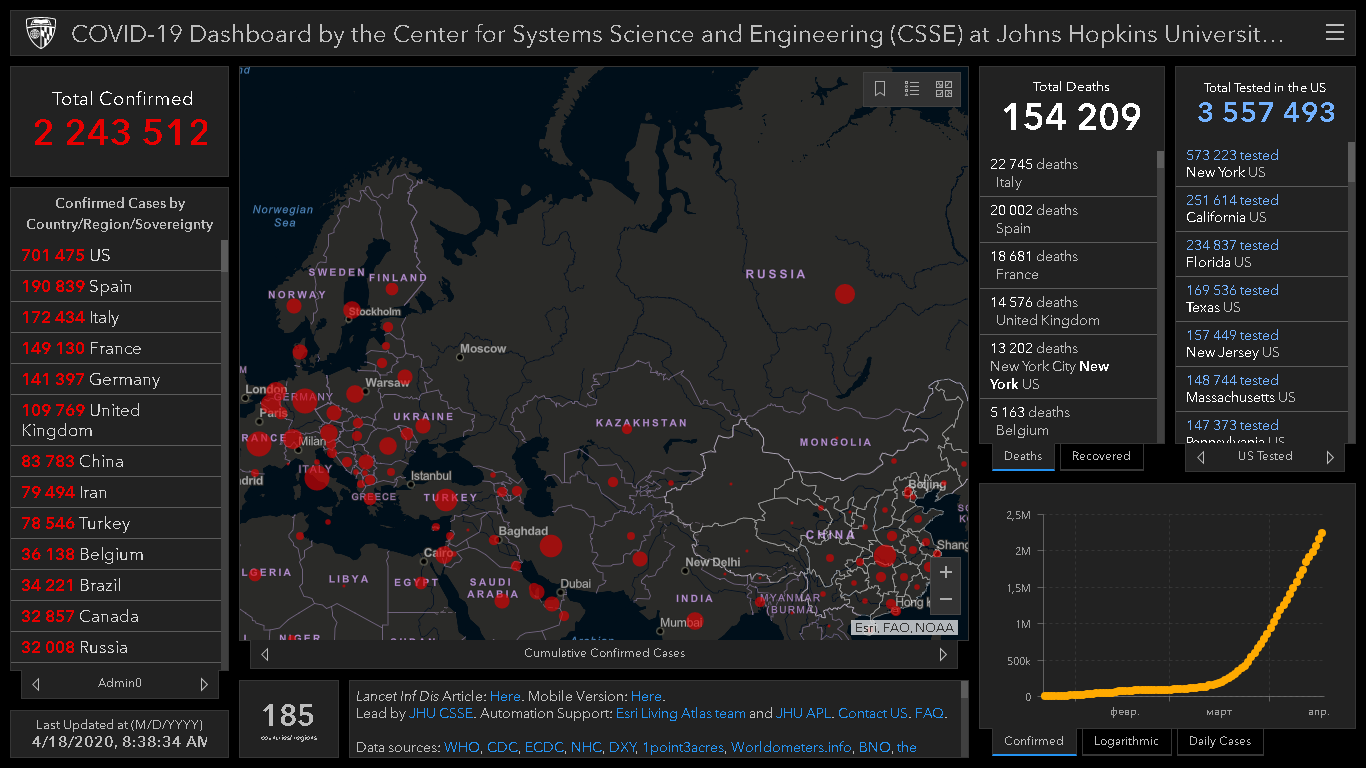Open the map bookmarks icon
The width and height of the screenshot is (1366, 768).
880,89
